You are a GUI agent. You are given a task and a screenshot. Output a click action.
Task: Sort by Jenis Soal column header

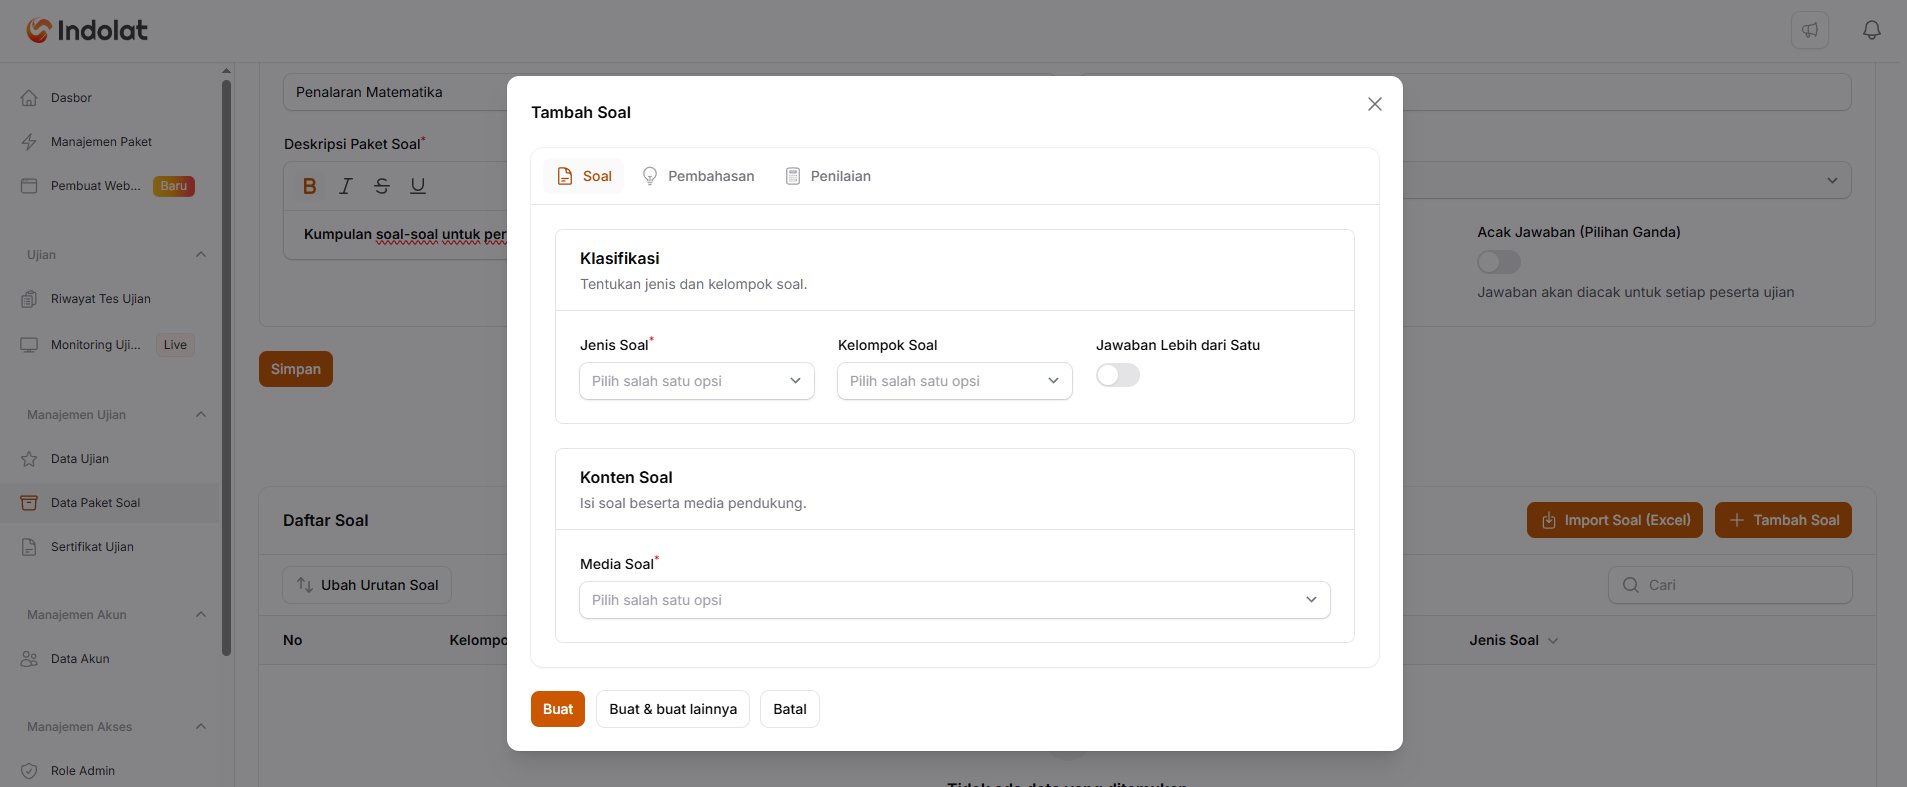1513,640
